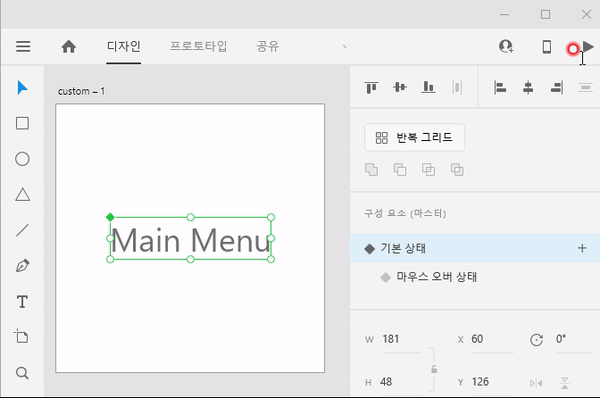Screen dimensions: 600x398
Task: Pick the Zoom magnifier tool
Action: 22,372
